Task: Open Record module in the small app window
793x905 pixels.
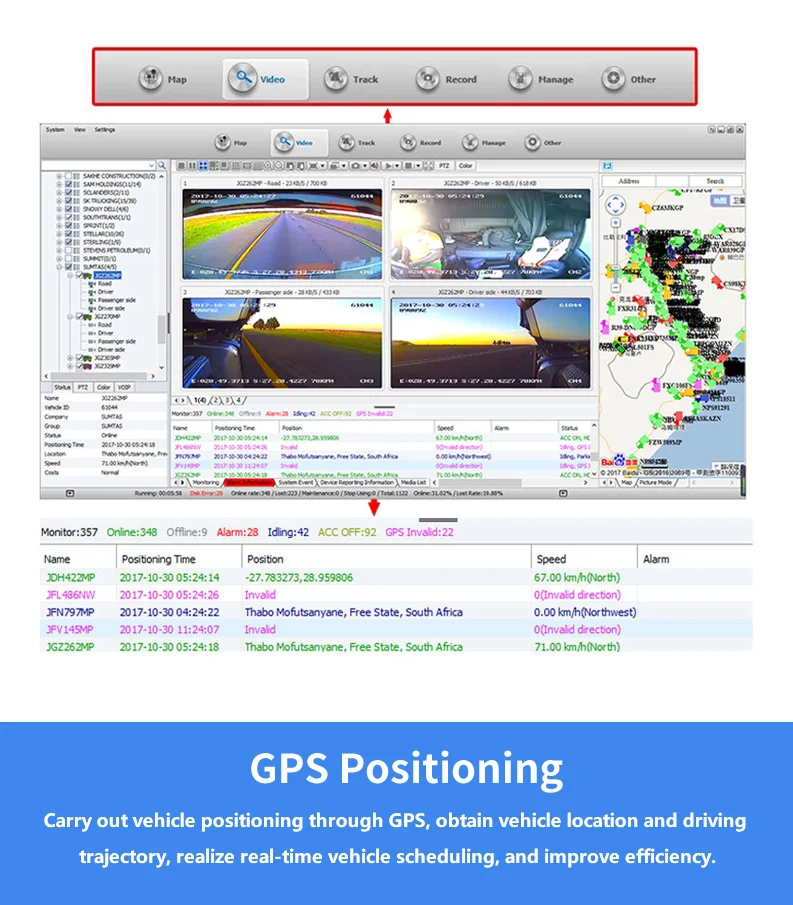Action: pyautogui.click(x=421, y=142)
